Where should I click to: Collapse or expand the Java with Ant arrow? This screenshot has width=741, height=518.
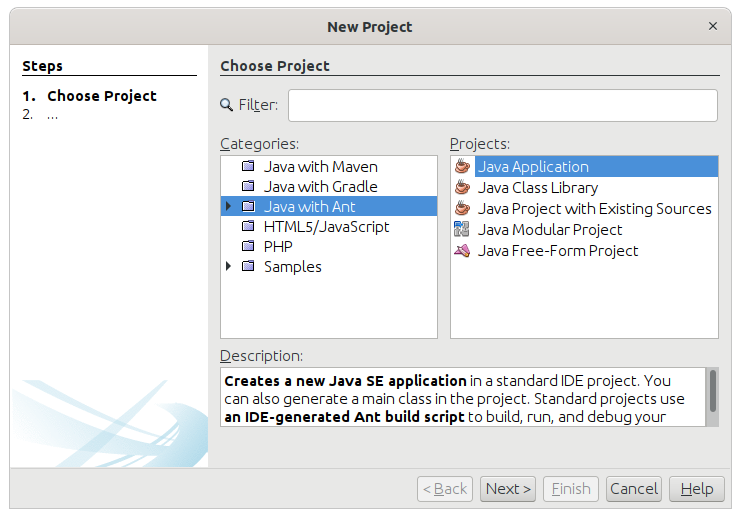[x=229, y=206]
